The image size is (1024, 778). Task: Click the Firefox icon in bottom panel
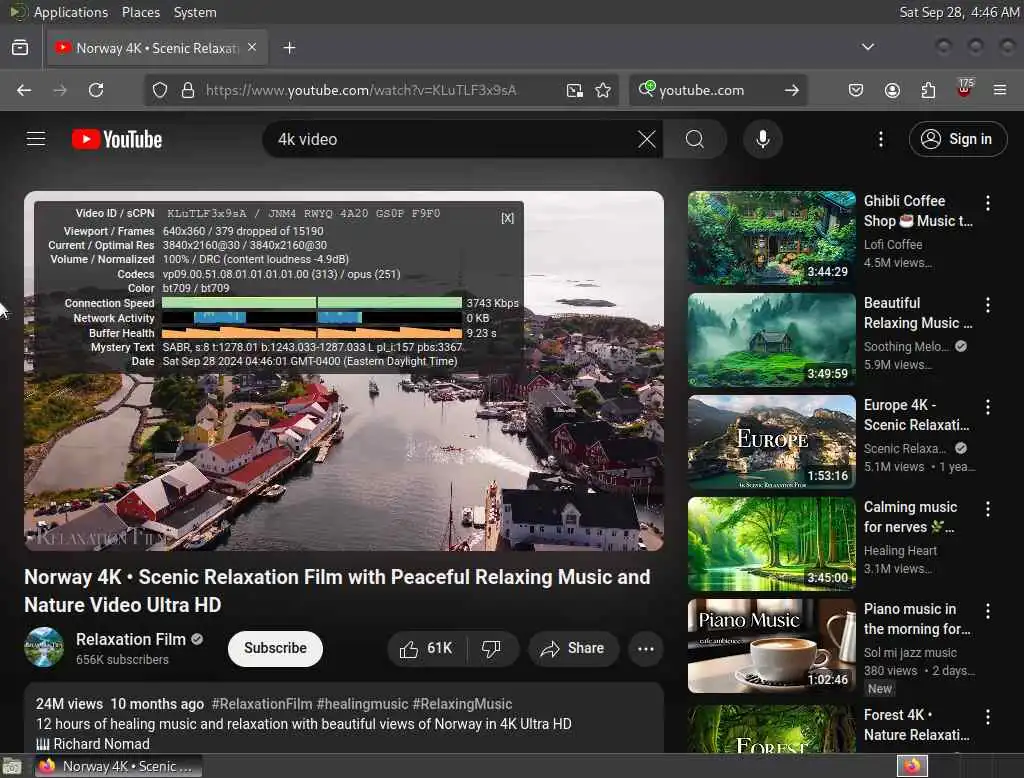coord(912,766)
